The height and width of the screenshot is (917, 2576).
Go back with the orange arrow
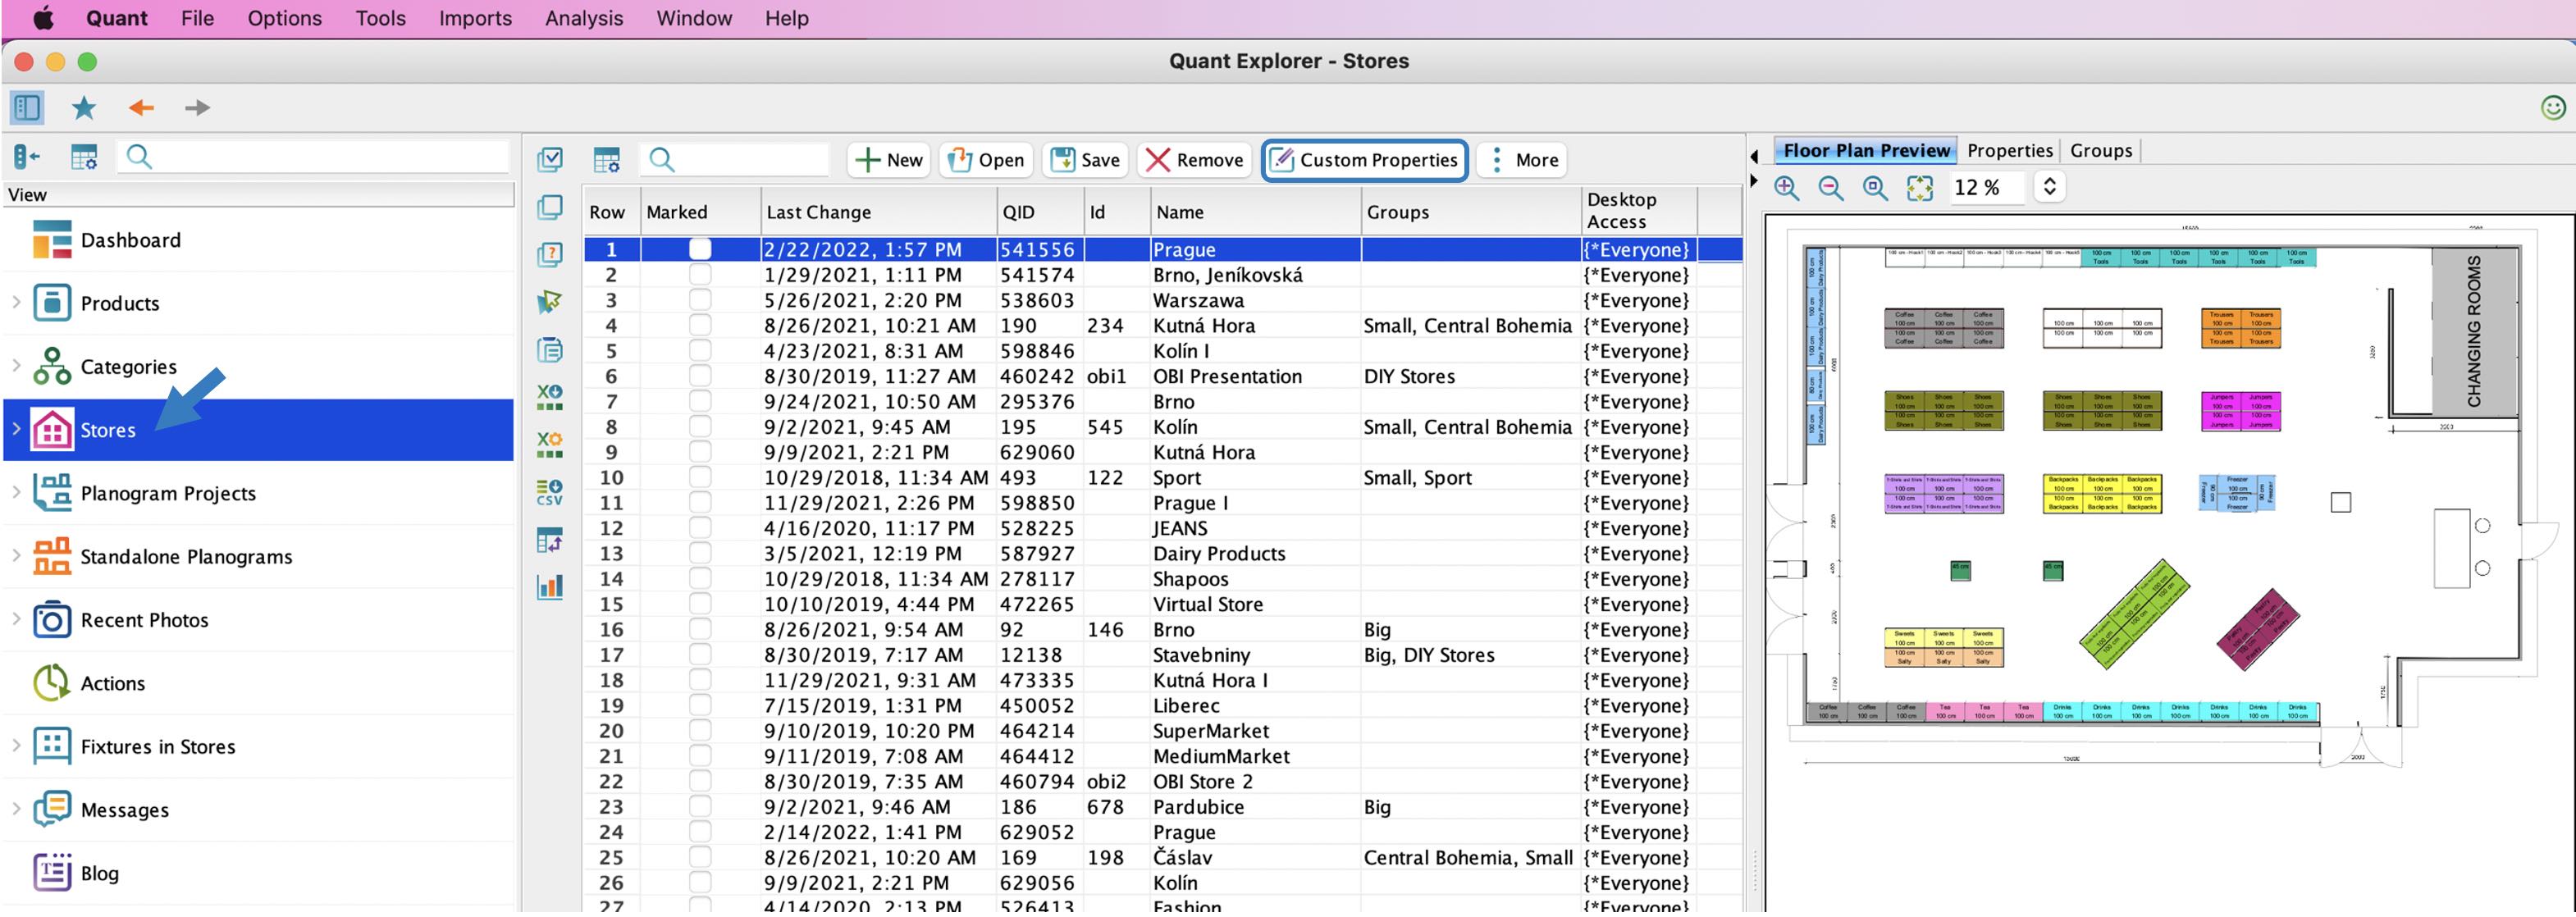tap(141, 107)
